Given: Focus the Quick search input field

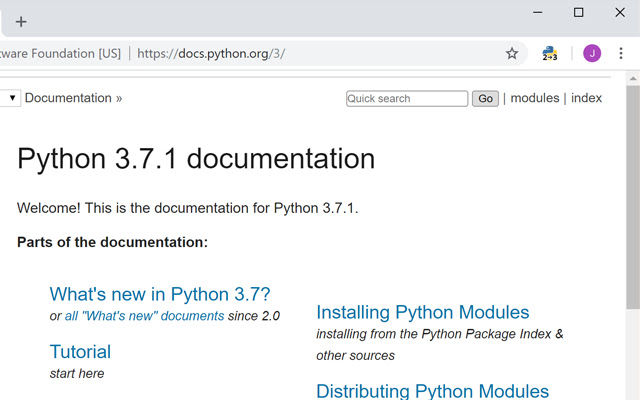Looking at the screenshot, I should 407,98.
